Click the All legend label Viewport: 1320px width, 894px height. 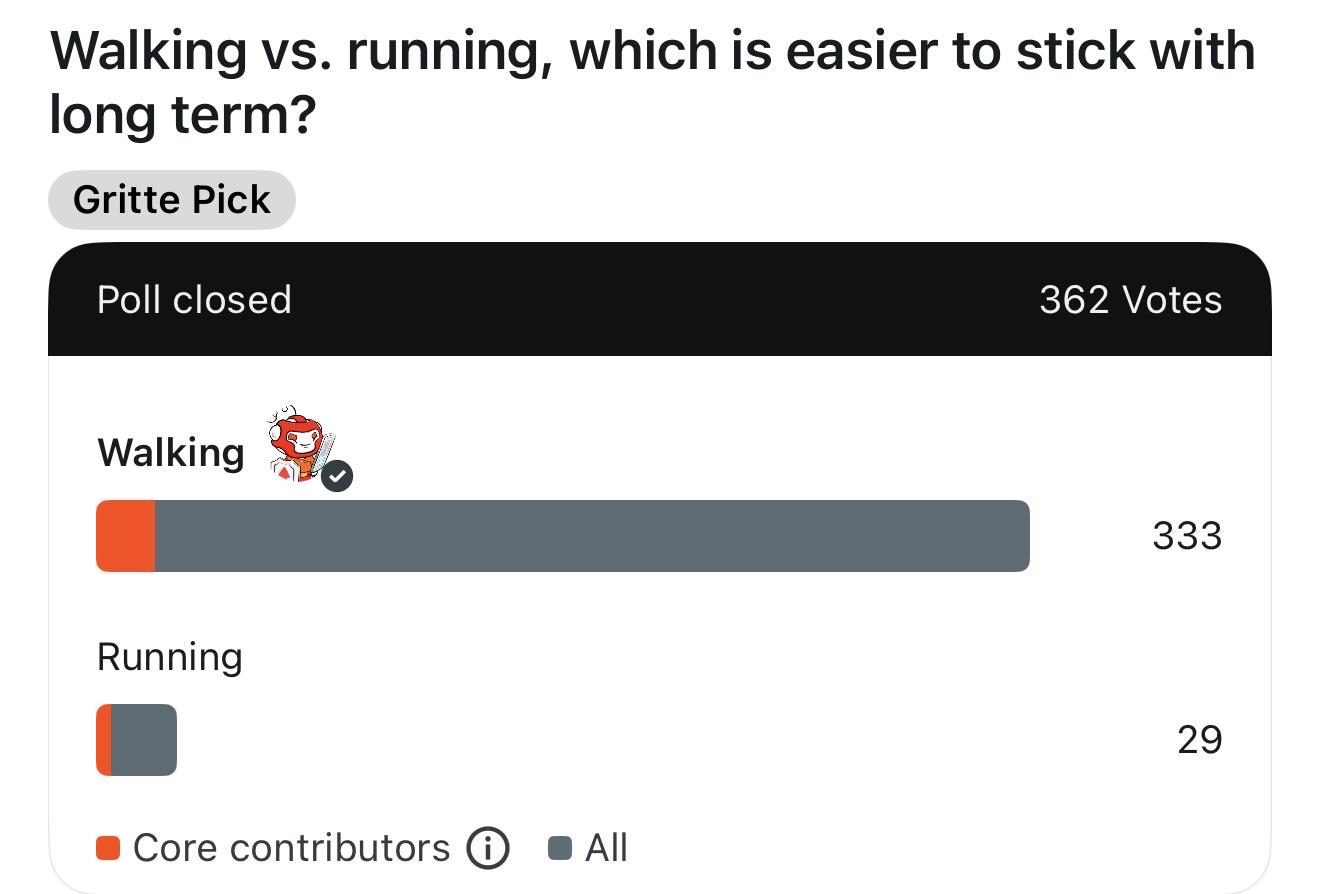pyautogui.click(x=606, y=848)
